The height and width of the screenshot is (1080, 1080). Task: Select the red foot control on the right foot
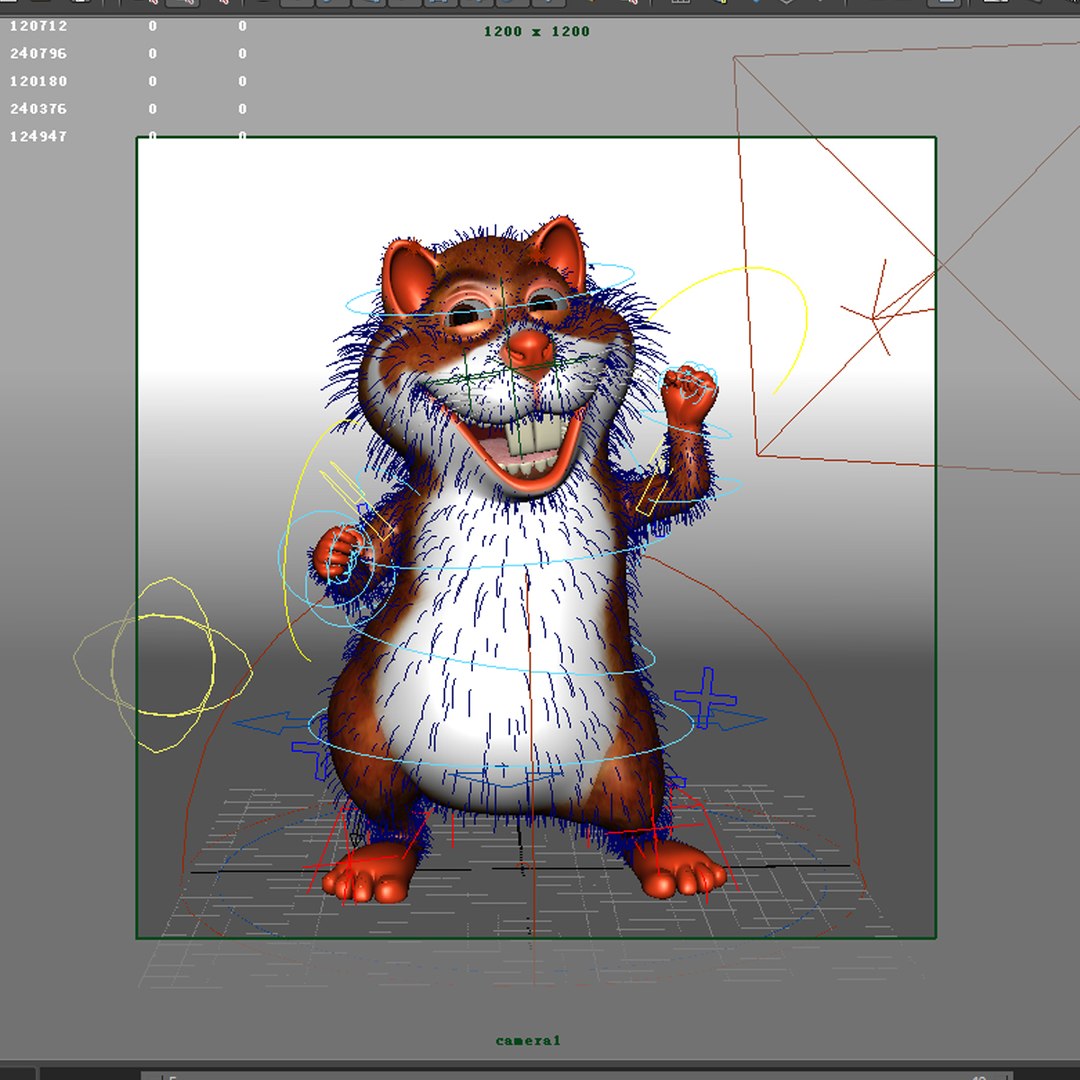coord(654,830)
